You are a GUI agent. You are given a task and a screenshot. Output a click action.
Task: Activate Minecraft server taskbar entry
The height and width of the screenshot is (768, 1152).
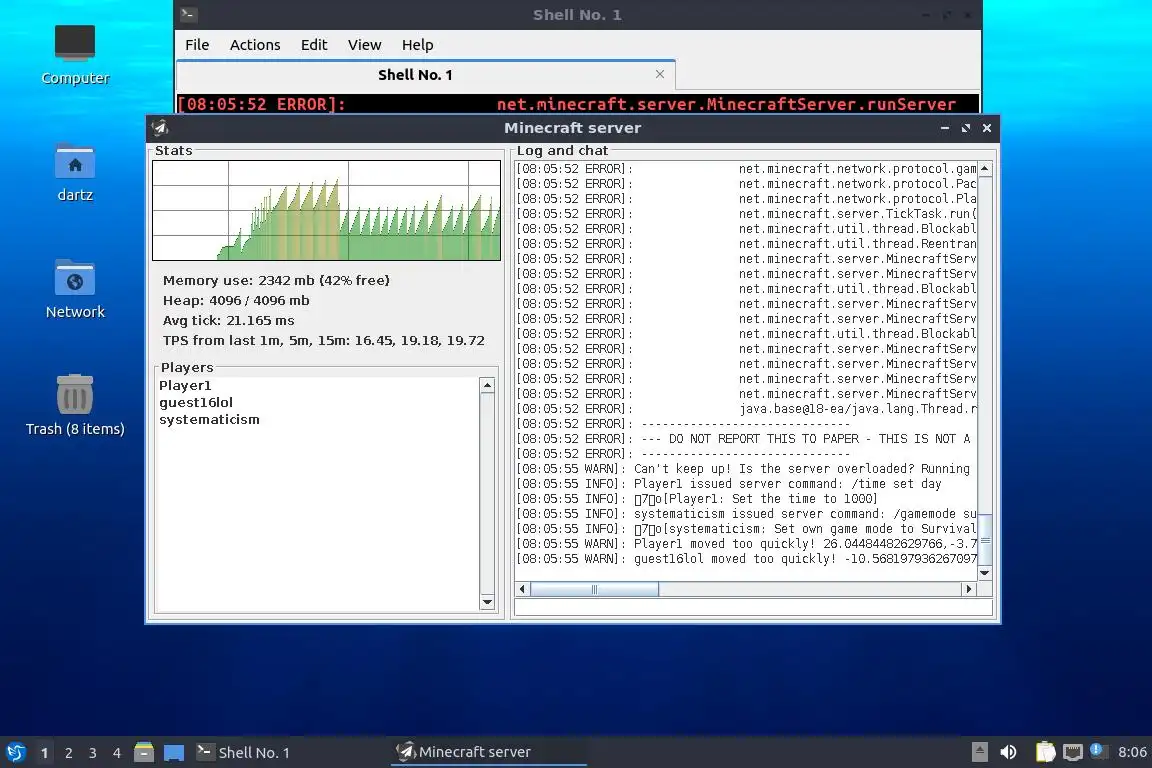click(x=489, y=752)
